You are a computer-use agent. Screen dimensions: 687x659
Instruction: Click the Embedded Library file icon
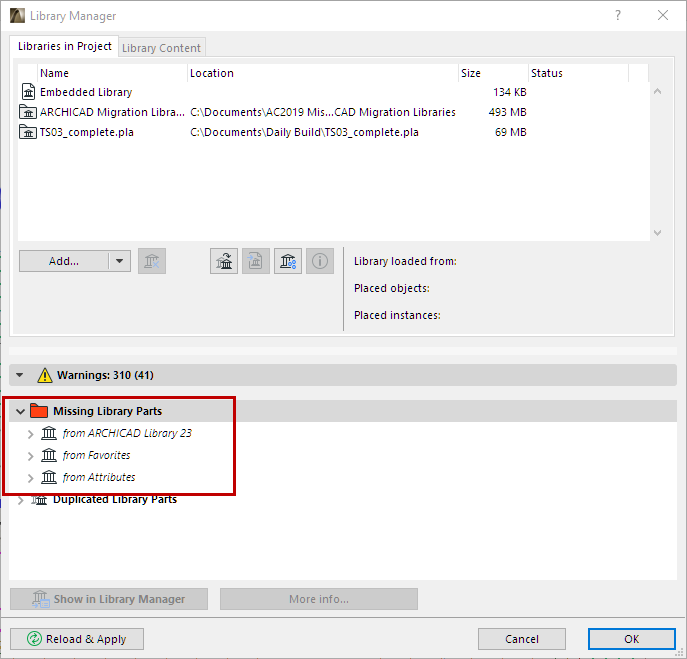[x=28, y=92]
